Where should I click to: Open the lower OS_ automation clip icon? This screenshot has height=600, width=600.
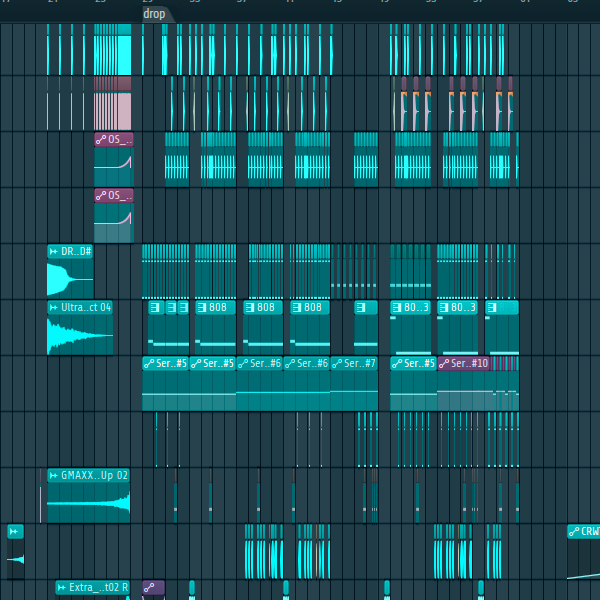coord(101,196)
